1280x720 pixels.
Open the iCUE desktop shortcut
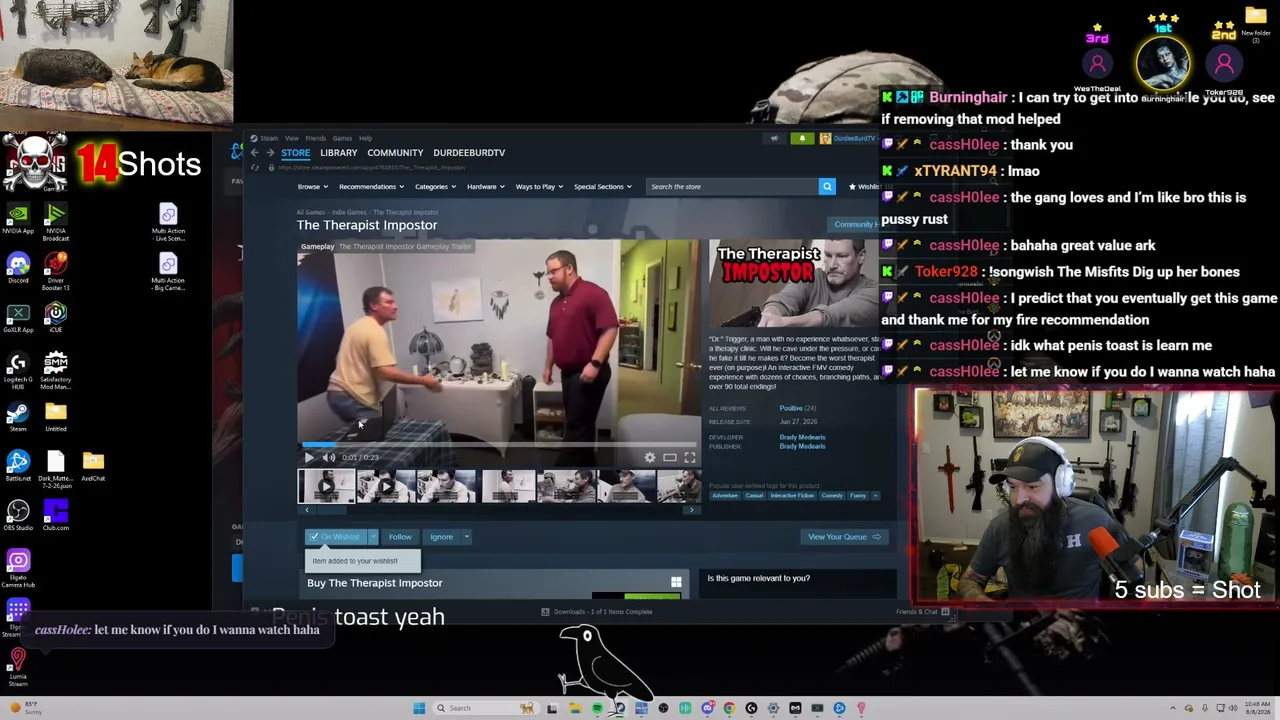[x=56, y=317]
